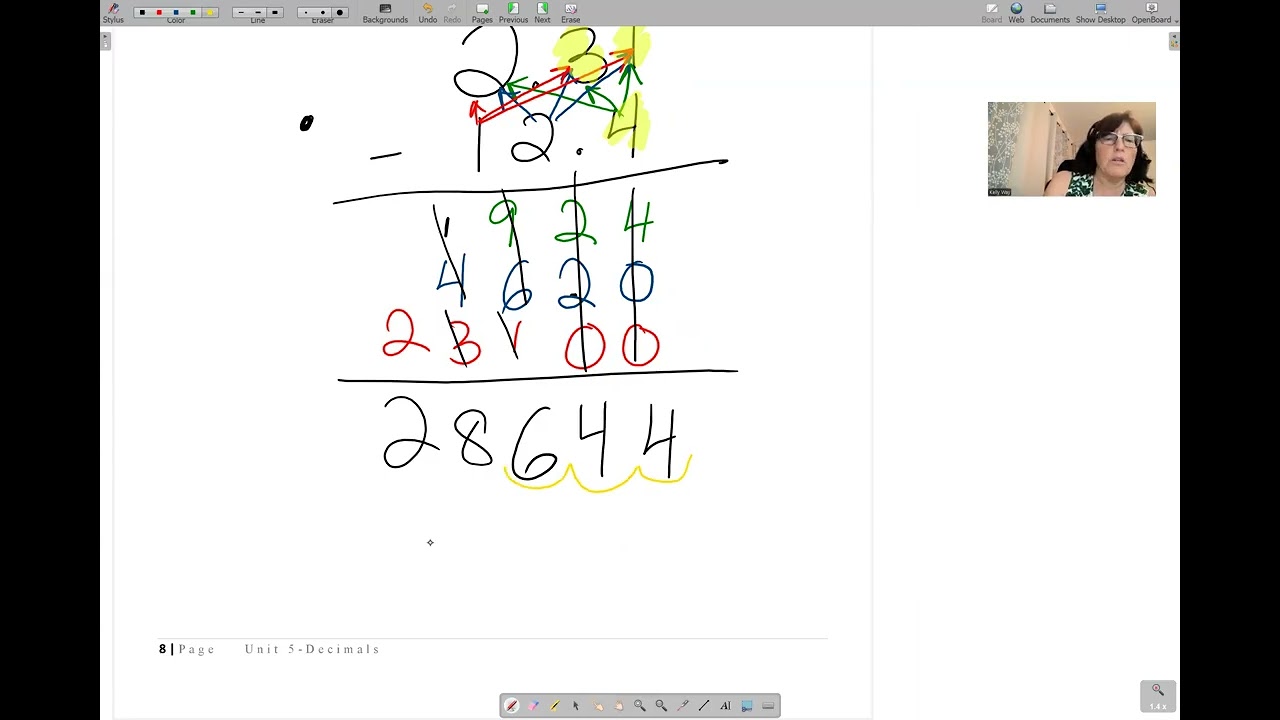Select the Capture screen area tool
1280x720 pixels.
click(x=746, y=706)
